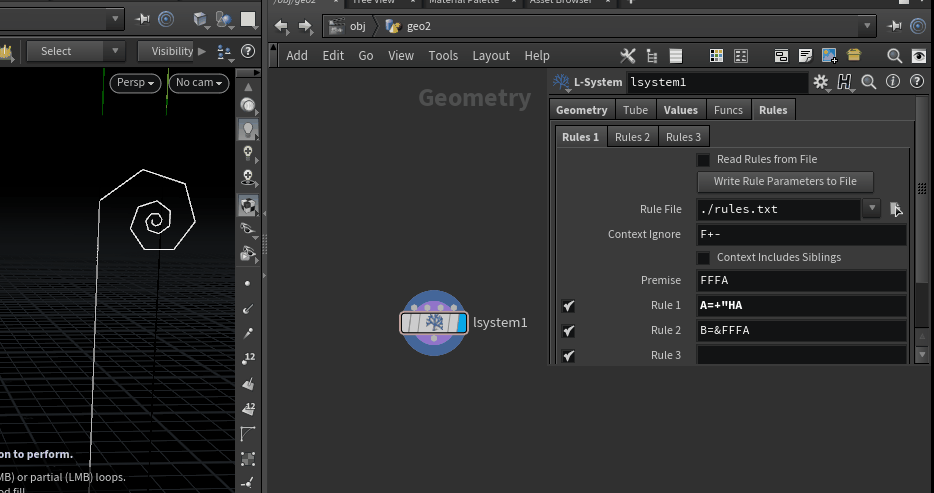The image size is (934, 493).
Task: Open the Houdini H presets menu icon
Action: (x=845, y=82)
